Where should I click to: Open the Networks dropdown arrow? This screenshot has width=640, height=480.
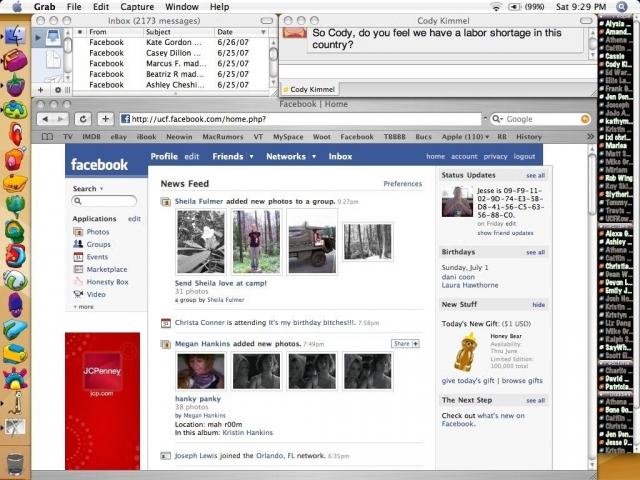pyautogui.click(x=314, y=157)
